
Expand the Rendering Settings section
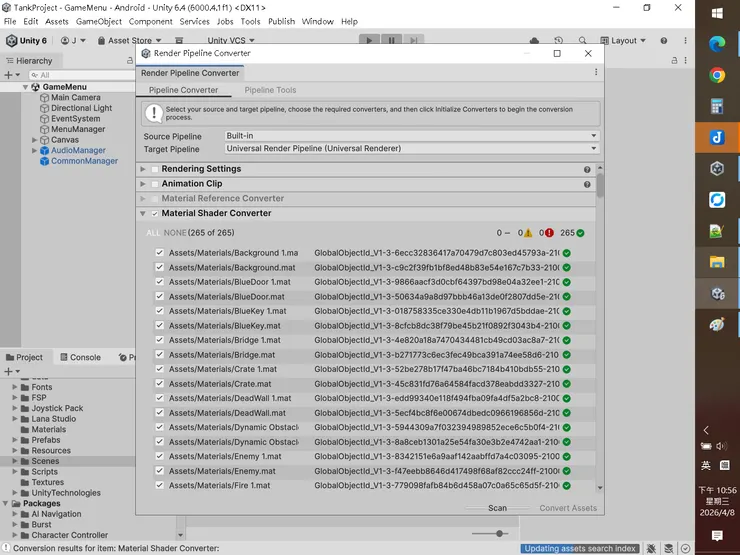pyautogui.click(x=143, y=169)
